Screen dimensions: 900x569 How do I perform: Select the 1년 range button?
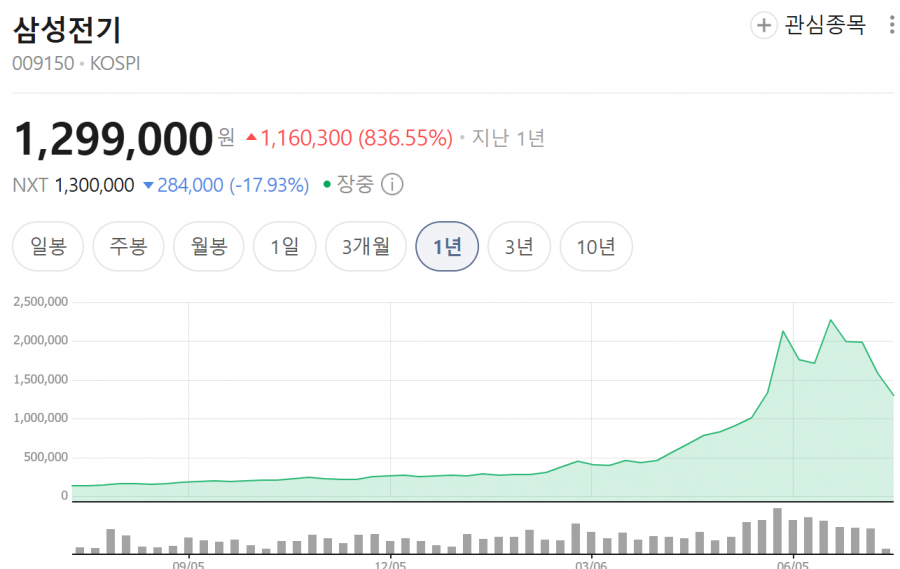pos(447,246)
